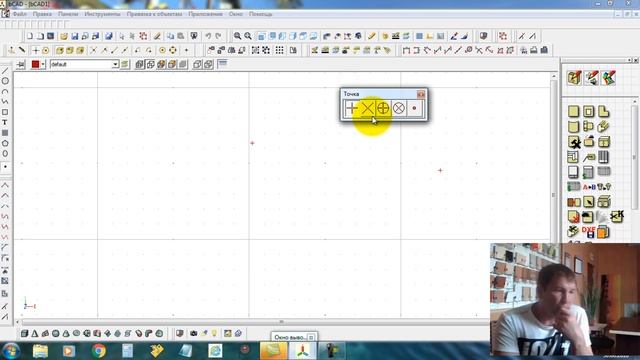
Task: Close the Точка floating toolbar
Action: click(x=421, y=94)
